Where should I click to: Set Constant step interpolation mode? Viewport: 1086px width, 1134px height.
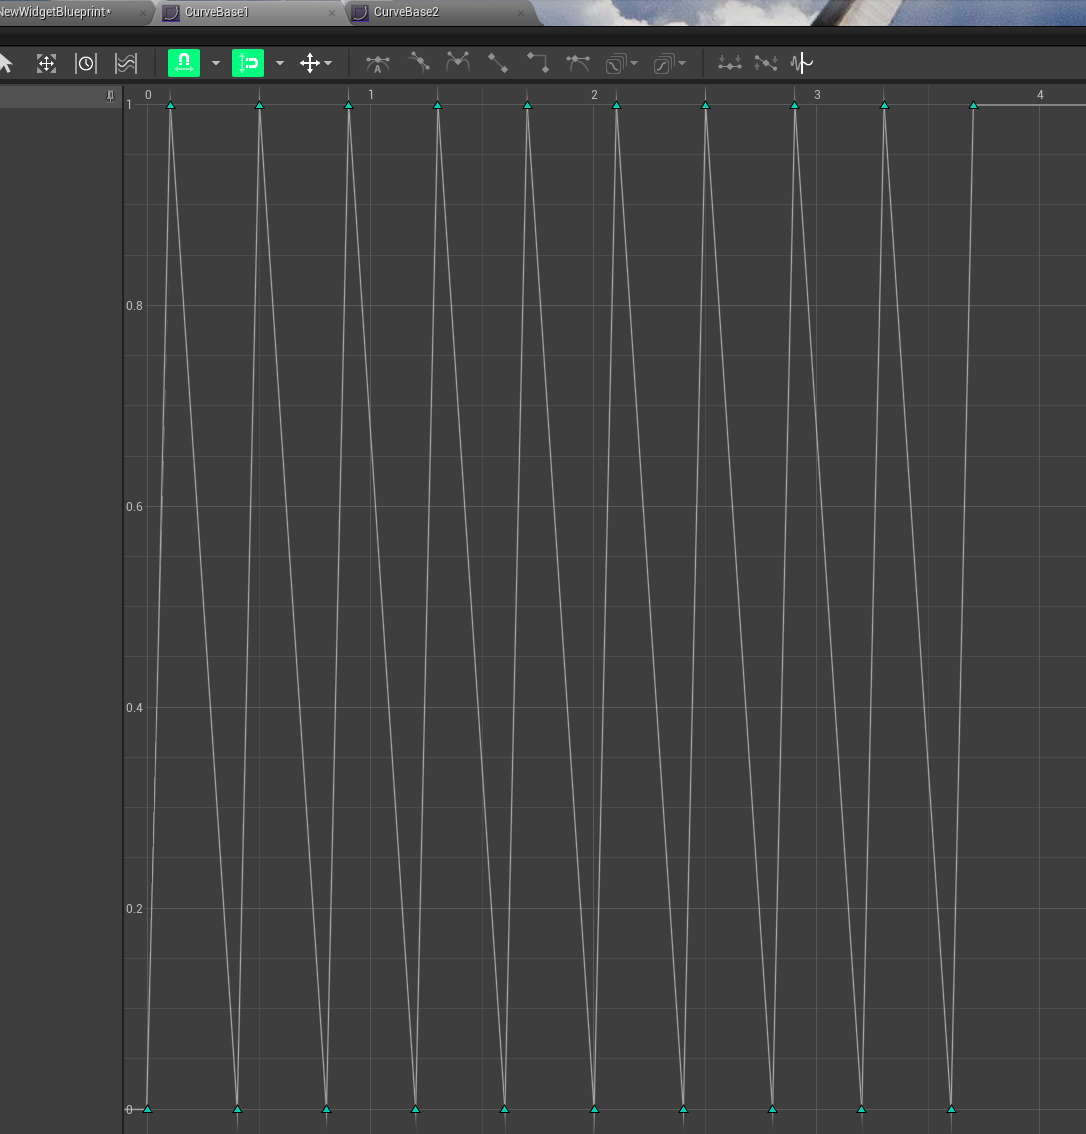(x=537, y=63)
